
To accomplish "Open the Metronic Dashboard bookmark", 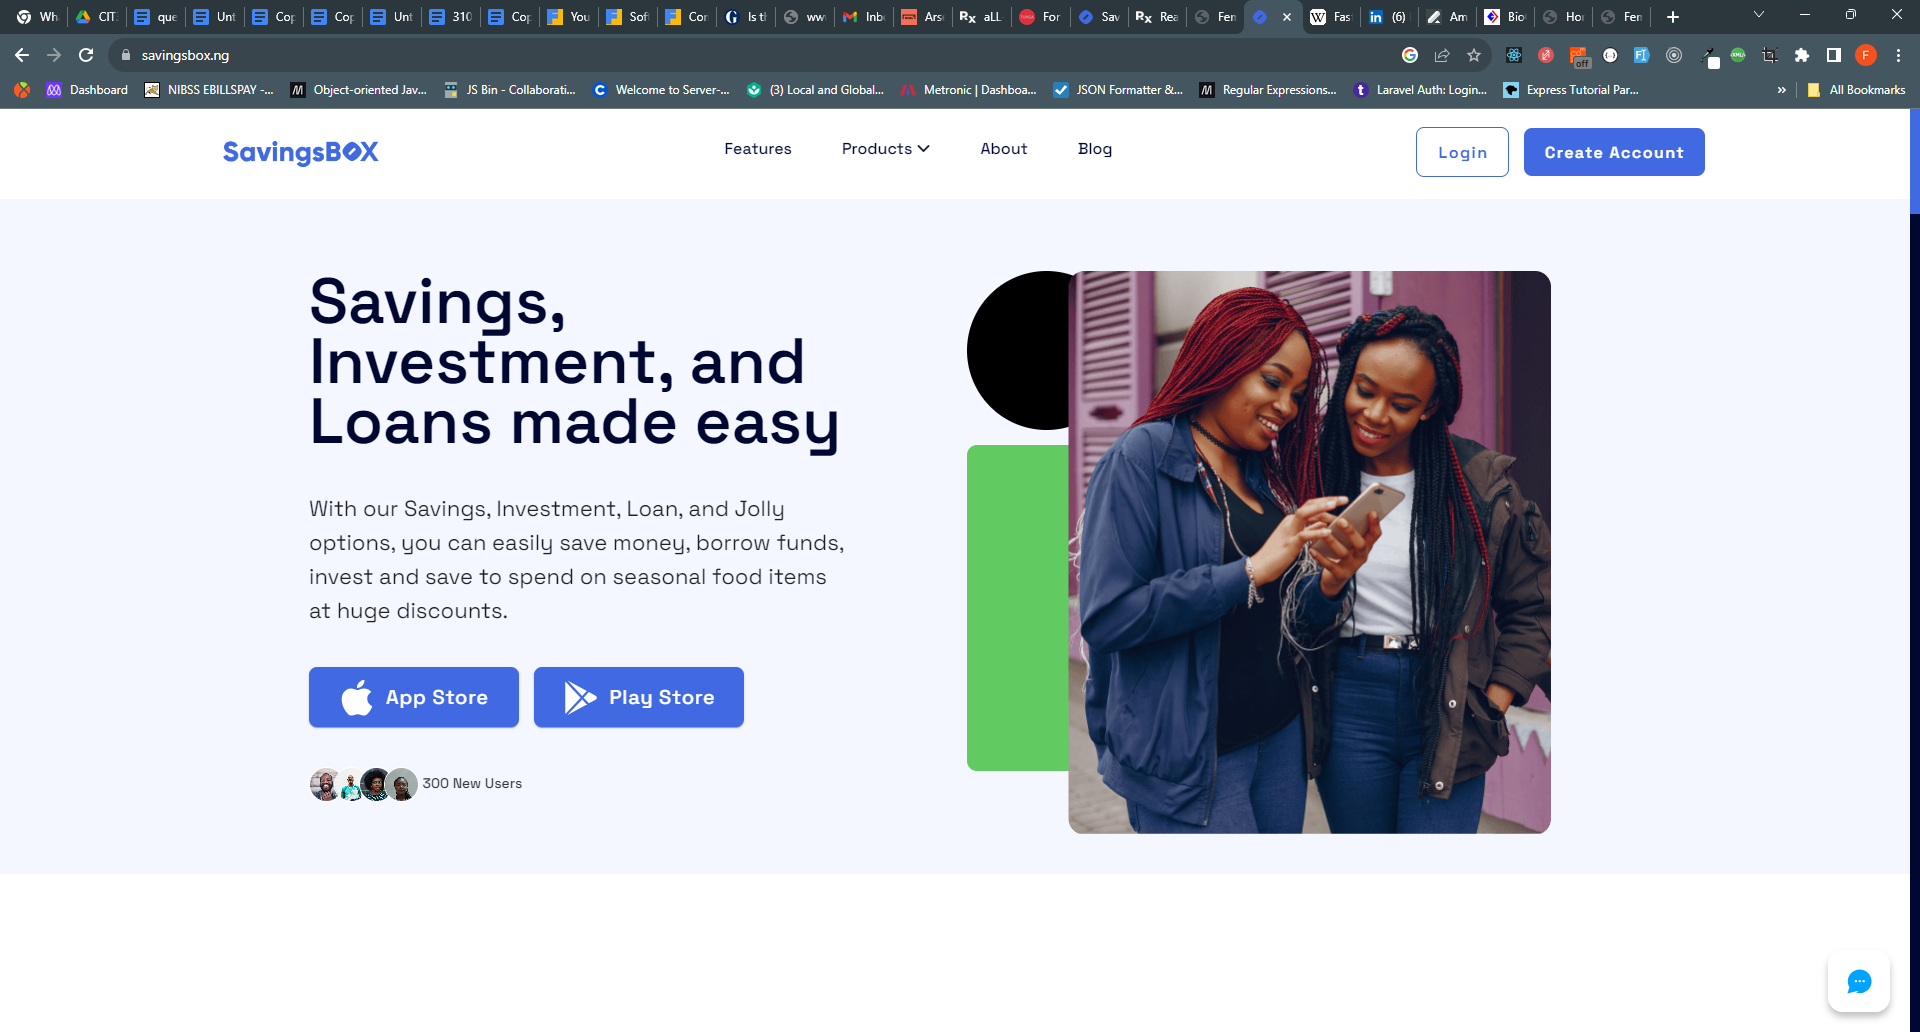I will [x=968, y=90].
